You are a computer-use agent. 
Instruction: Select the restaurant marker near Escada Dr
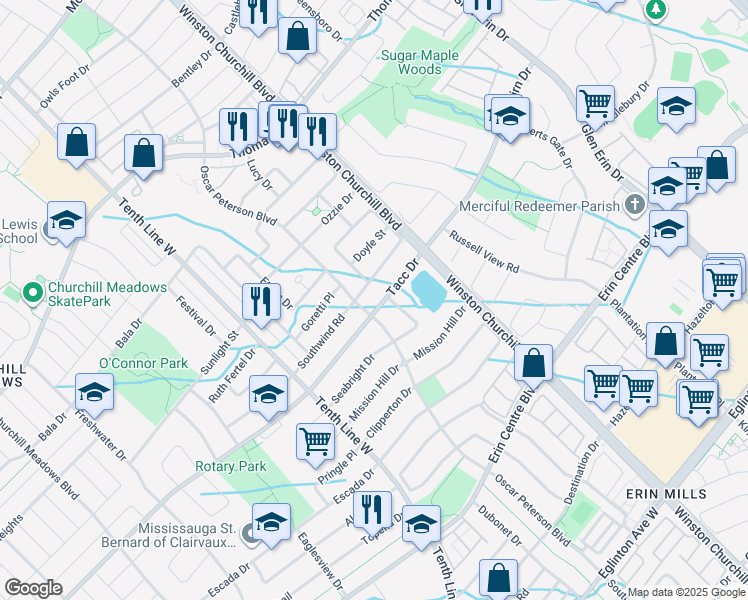(373, 515)
